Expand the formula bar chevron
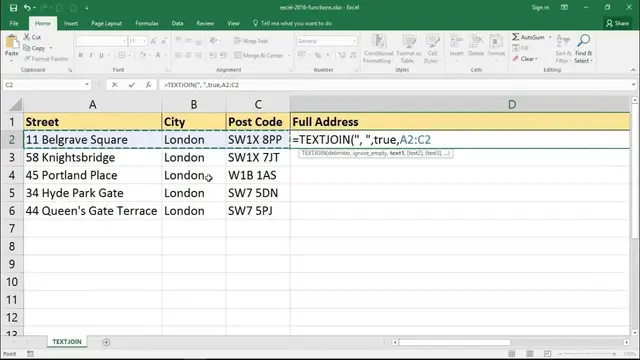 pos(633,85)
